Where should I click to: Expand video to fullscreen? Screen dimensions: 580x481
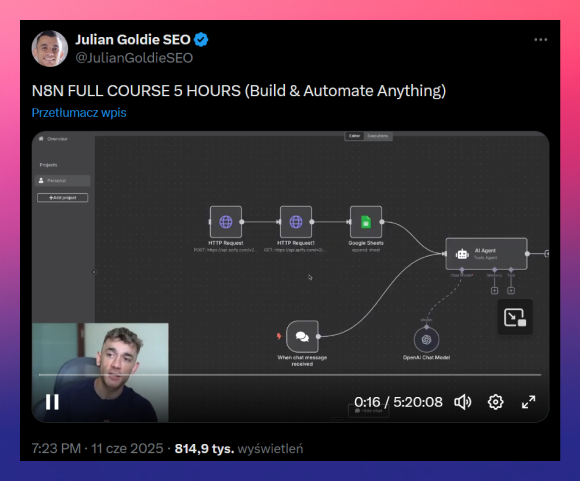[x=529, y=402]
